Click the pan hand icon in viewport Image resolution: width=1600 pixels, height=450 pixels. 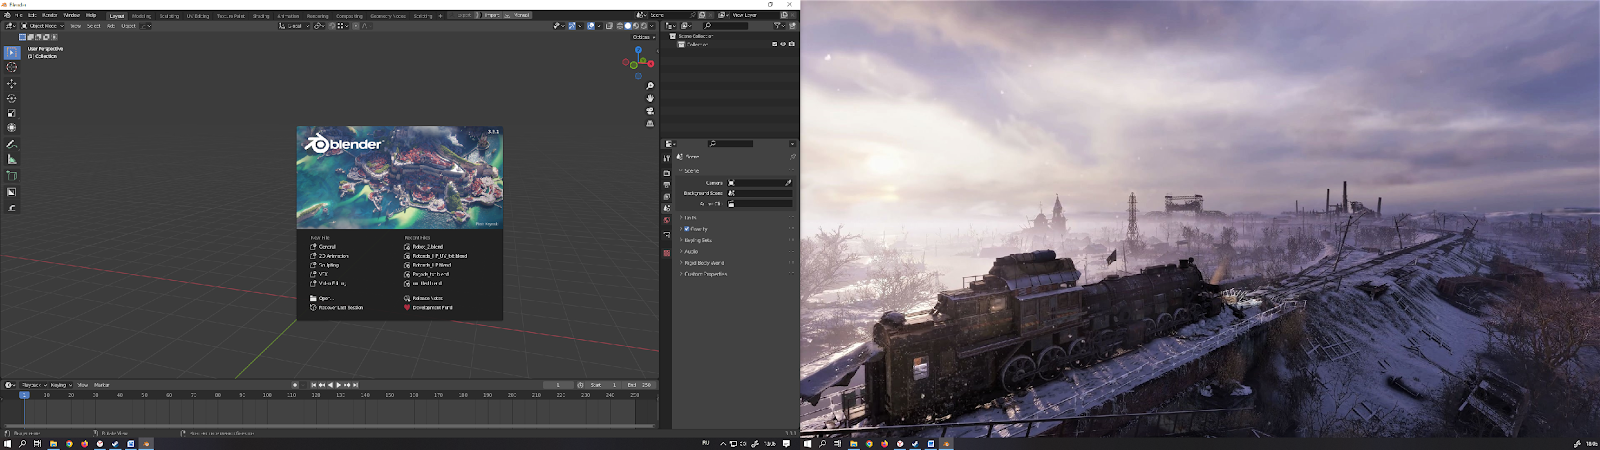coord(650,98)
